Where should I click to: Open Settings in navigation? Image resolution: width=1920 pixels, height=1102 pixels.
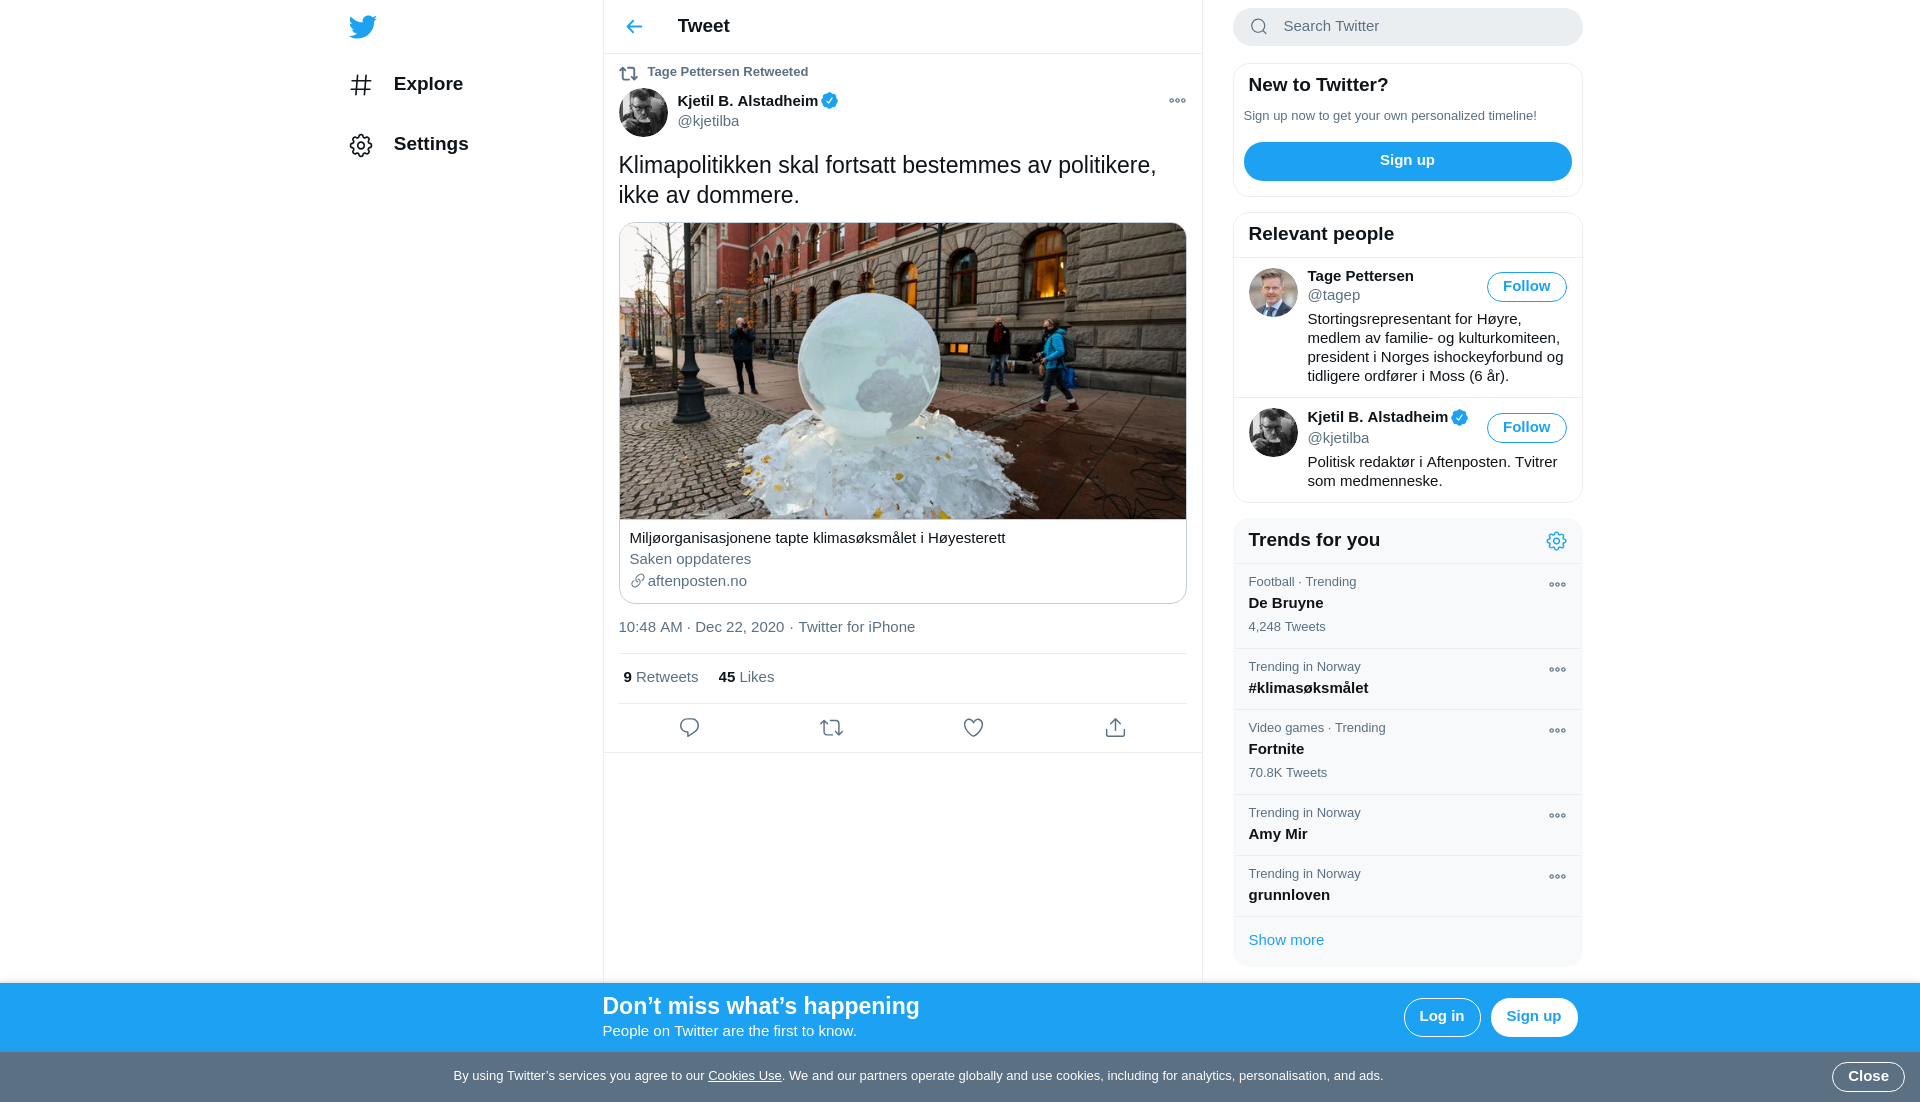point(431,144)
